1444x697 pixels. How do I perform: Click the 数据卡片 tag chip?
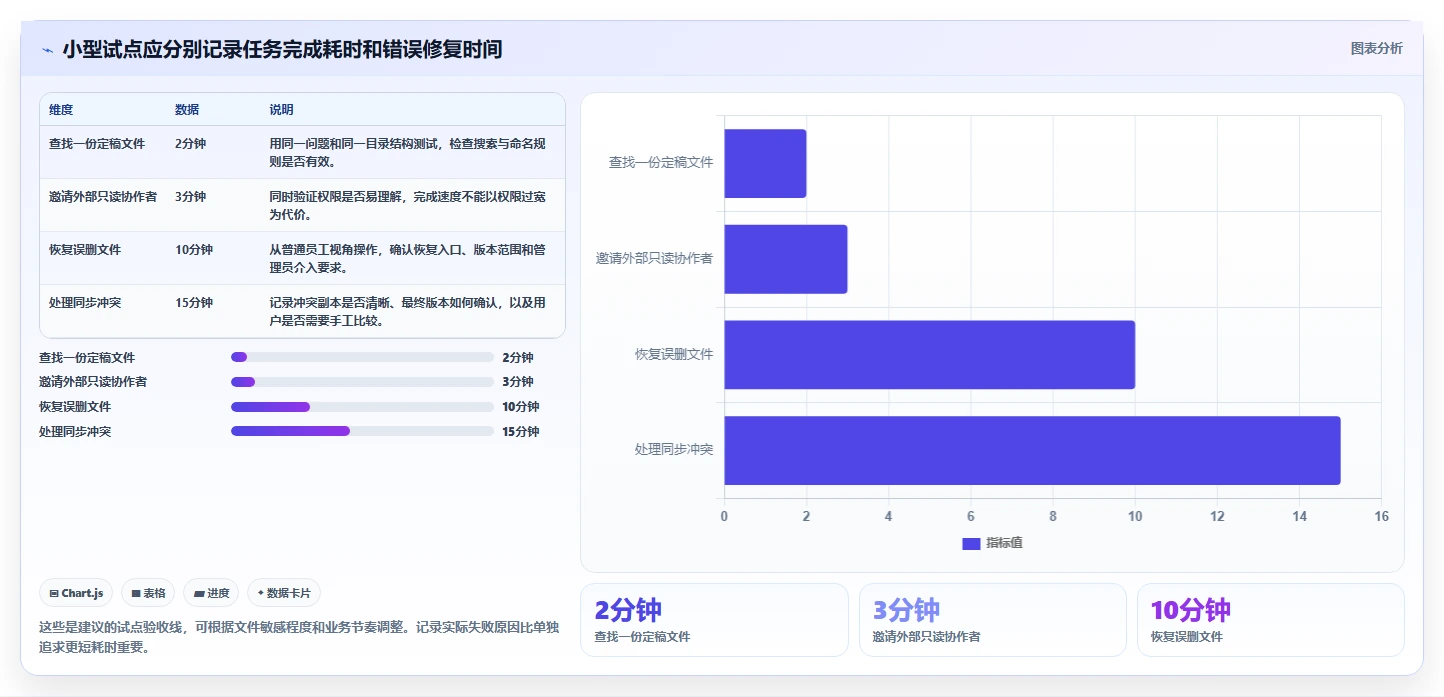tap(284, 593)
